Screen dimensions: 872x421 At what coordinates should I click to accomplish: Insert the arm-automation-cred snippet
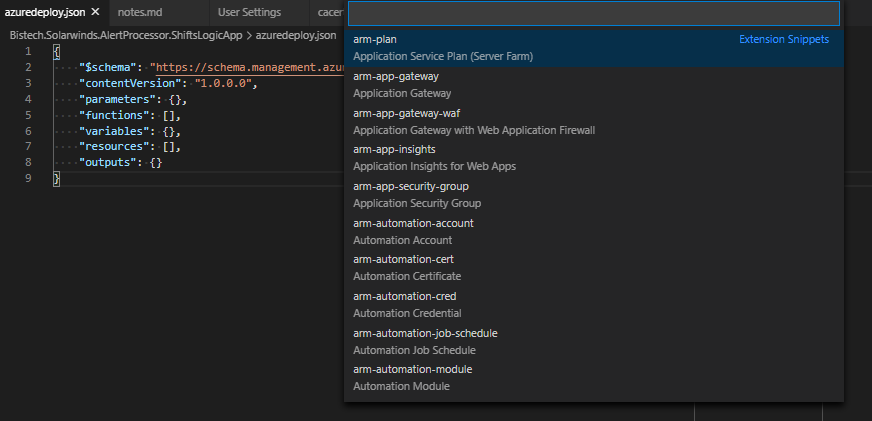(x=593, y=304)
